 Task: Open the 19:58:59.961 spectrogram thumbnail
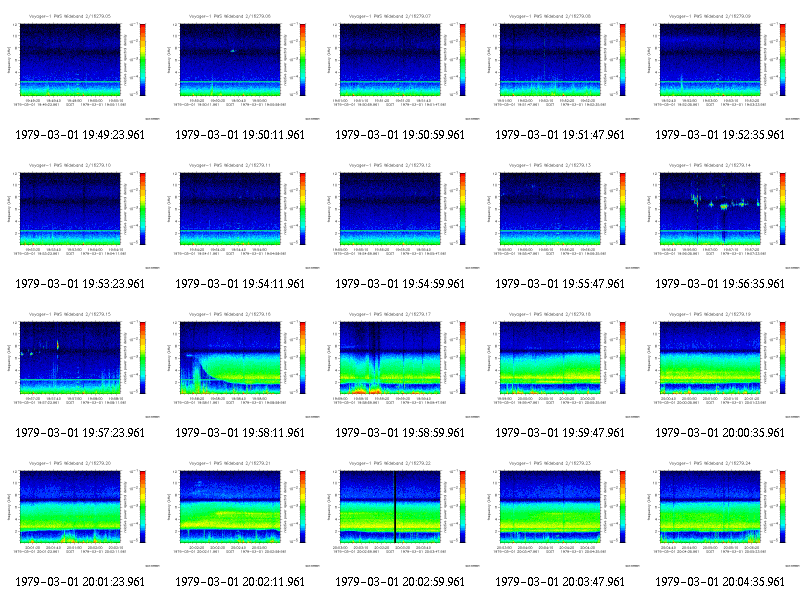coord(400,362)
